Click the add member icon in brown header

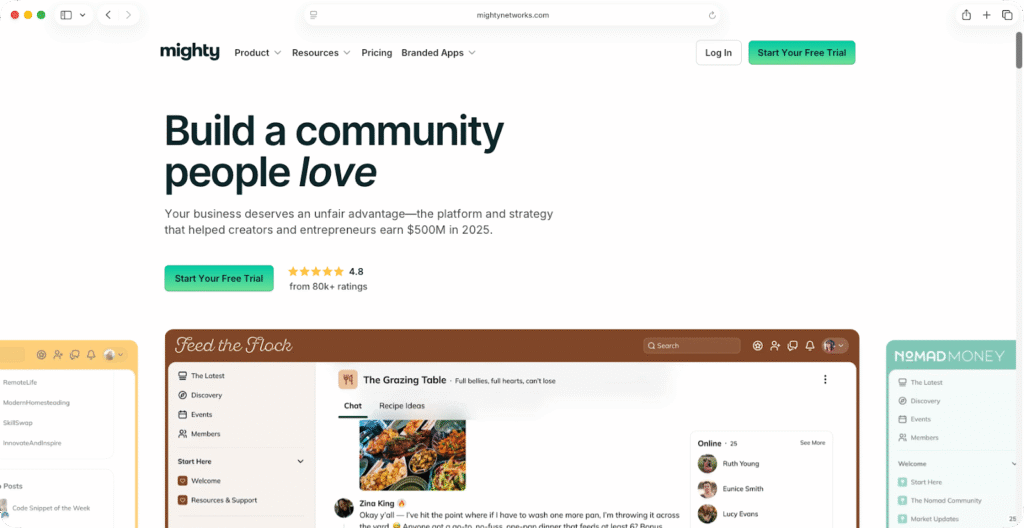point(775,346)
